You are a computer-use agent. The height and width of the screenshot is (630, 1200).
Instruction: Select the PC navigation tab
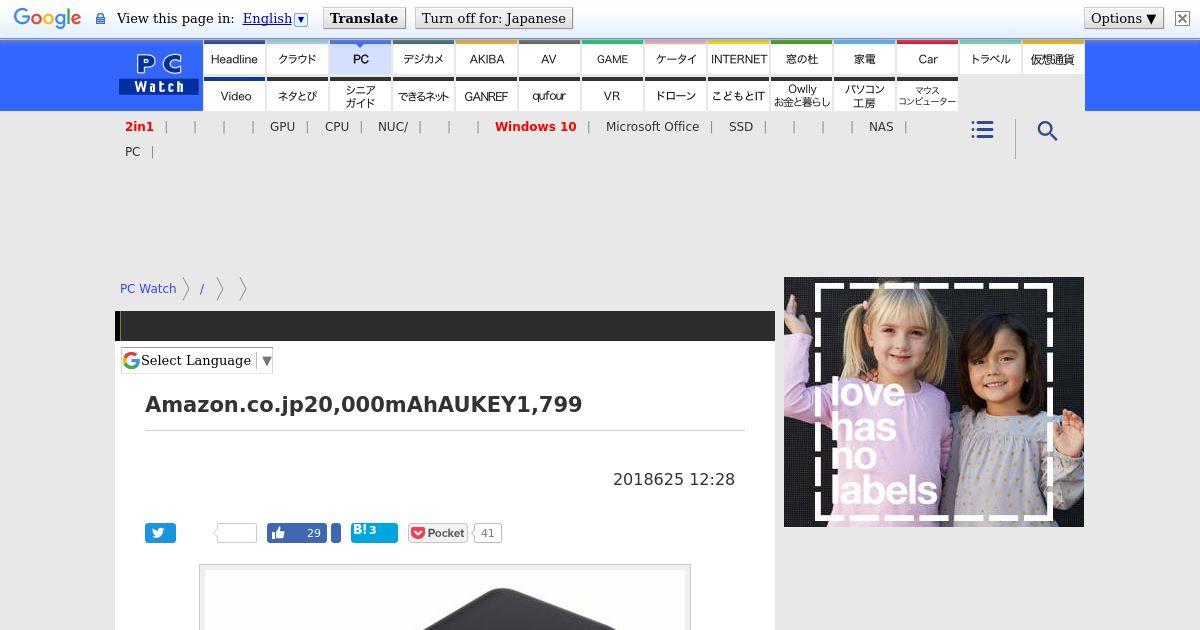coord(360,58)
